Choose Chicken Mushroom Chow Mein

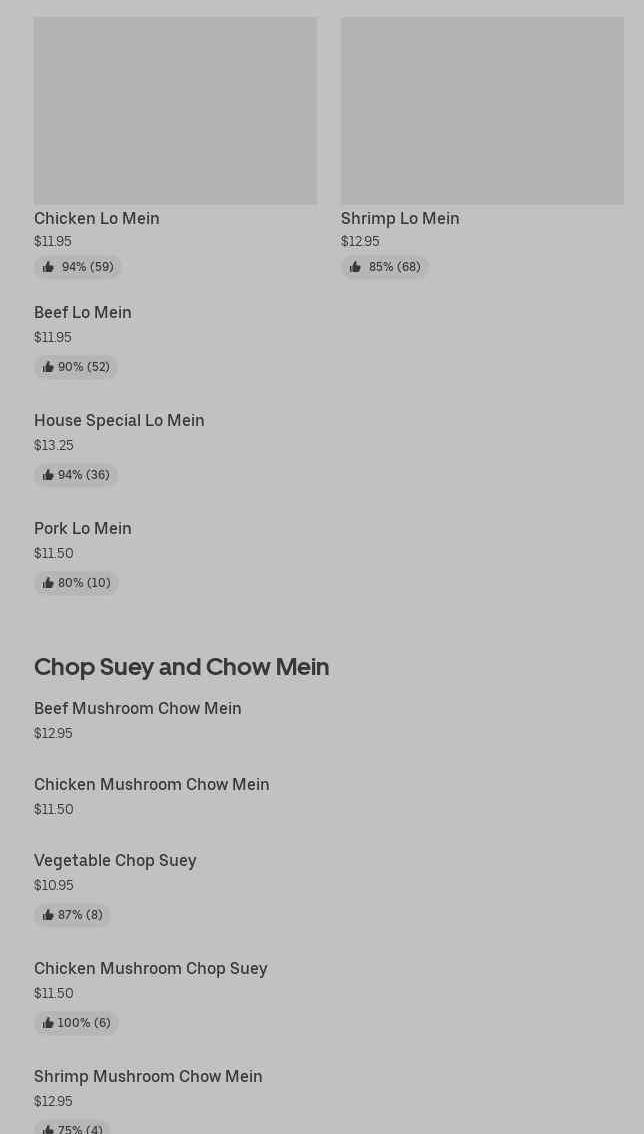pos(151,784)
